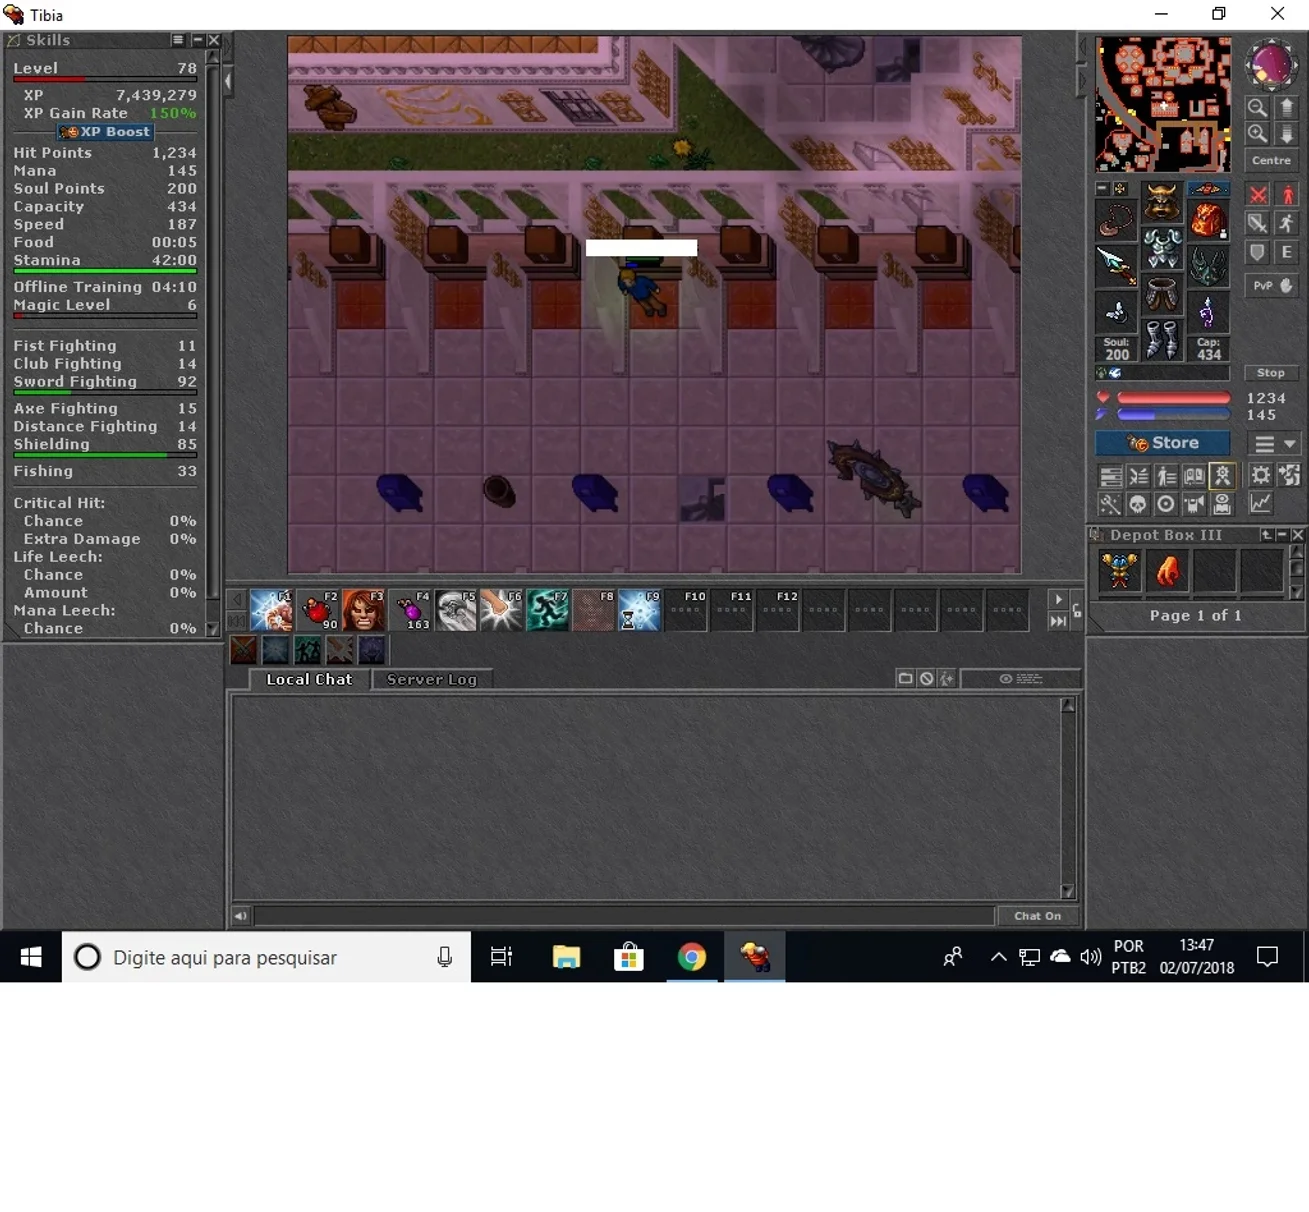
Task: Click the F1 action bar spell icon
Action: (x=271, y=610)
